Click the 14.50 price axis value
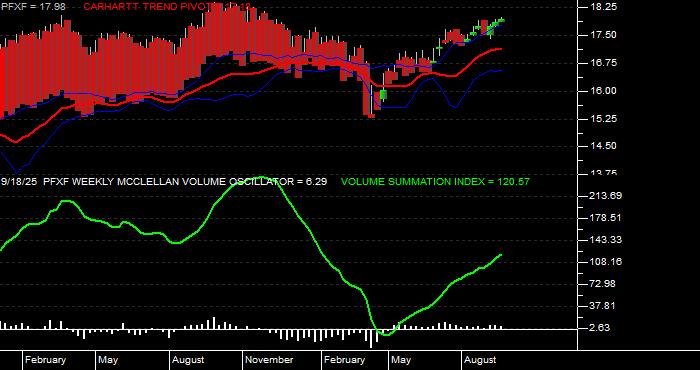Image resolution: width=700 pixels, height=370 pixels. [605, 146]
